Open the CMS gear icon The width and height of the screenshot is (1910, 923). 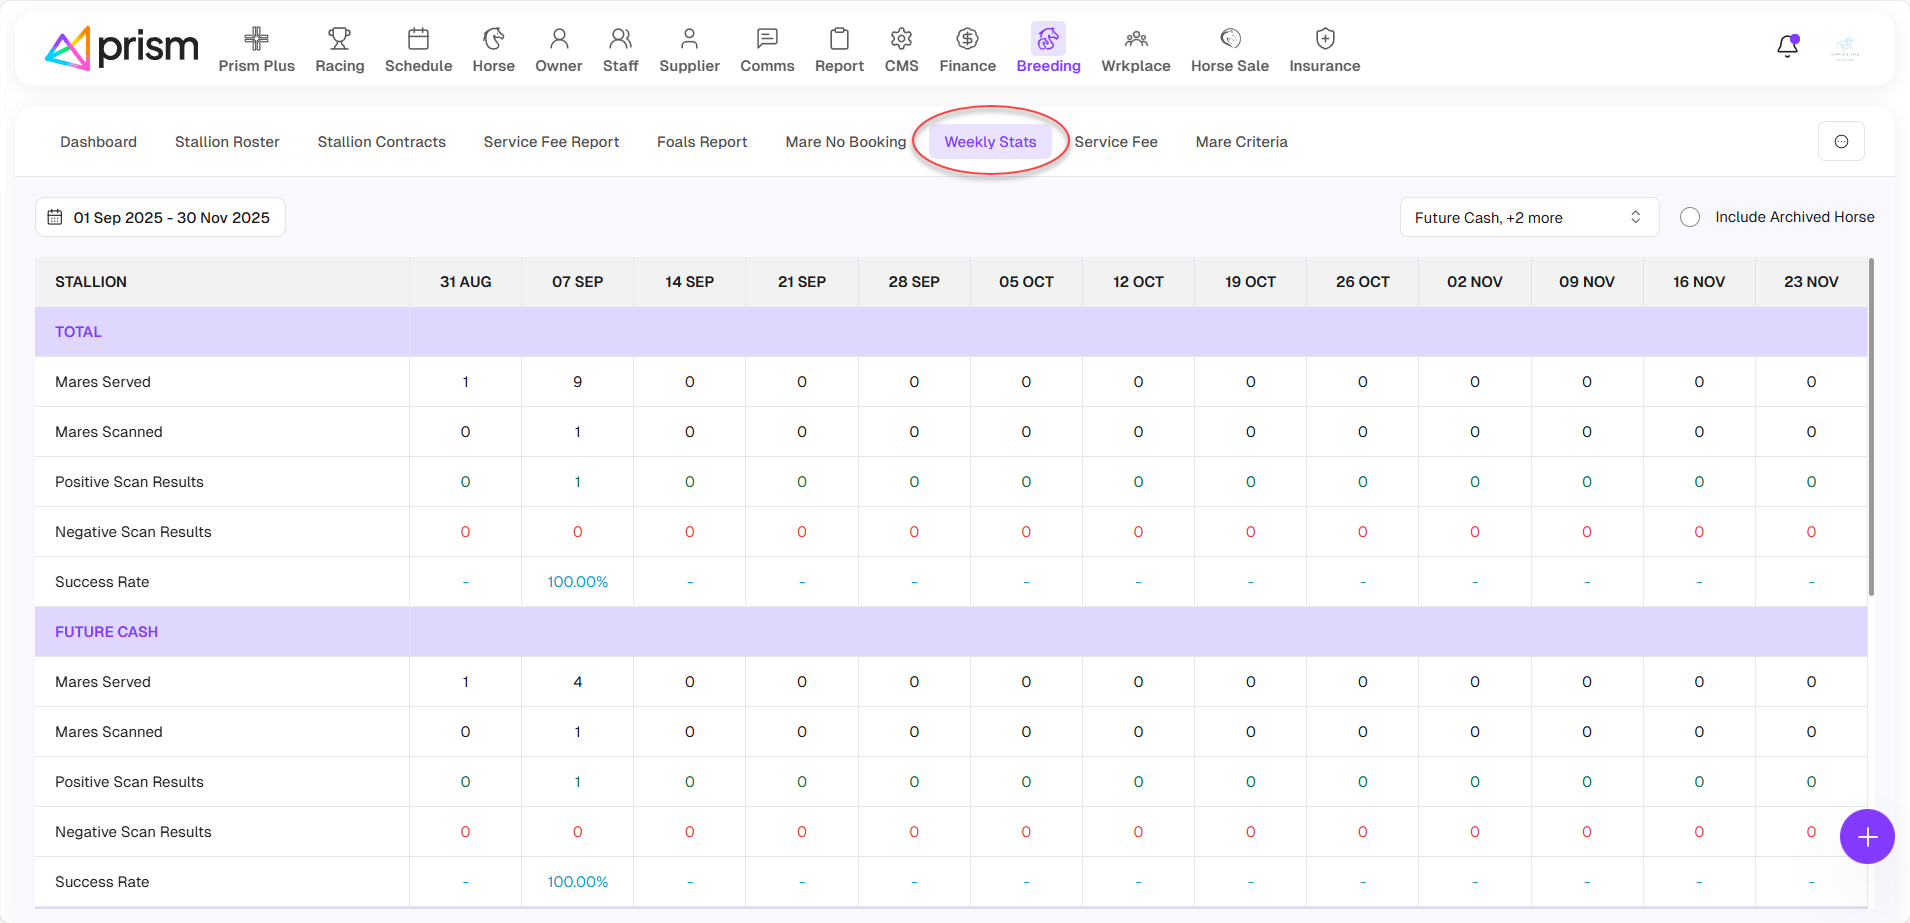click(901, 39)
